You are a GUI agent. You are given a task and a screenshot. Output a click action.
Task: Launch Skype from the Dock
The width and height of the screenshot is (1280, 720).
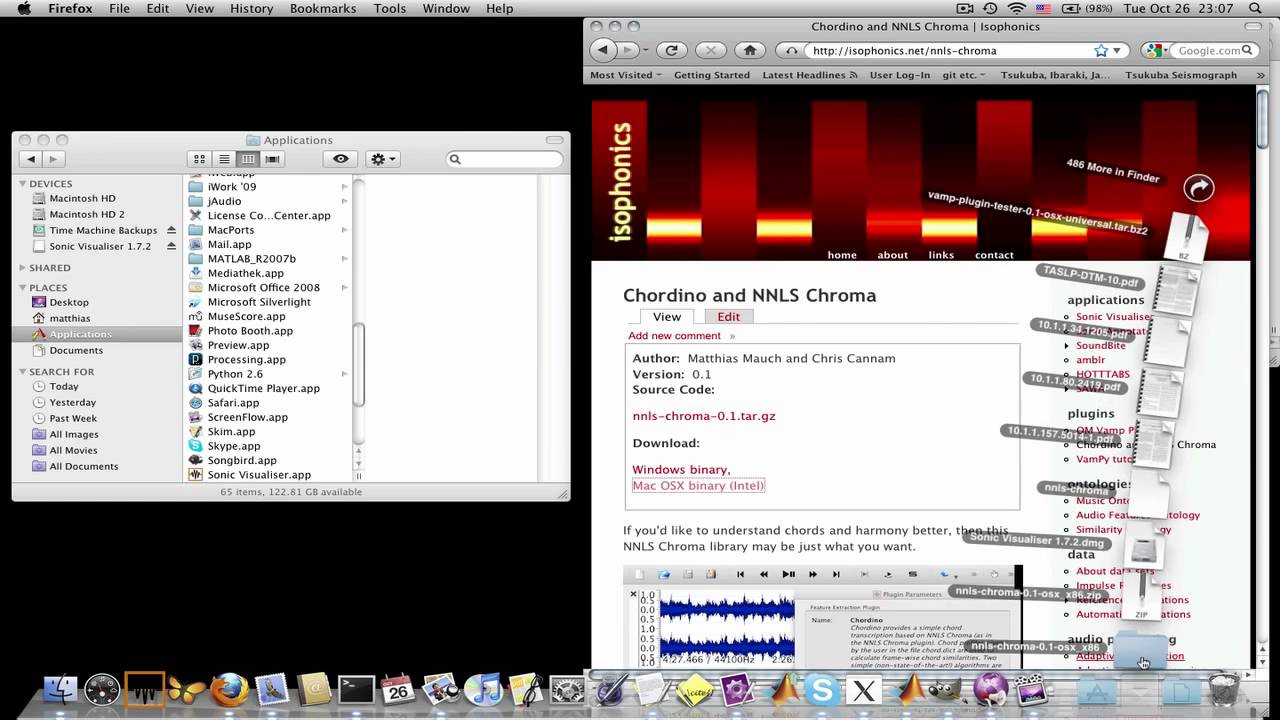823,690
